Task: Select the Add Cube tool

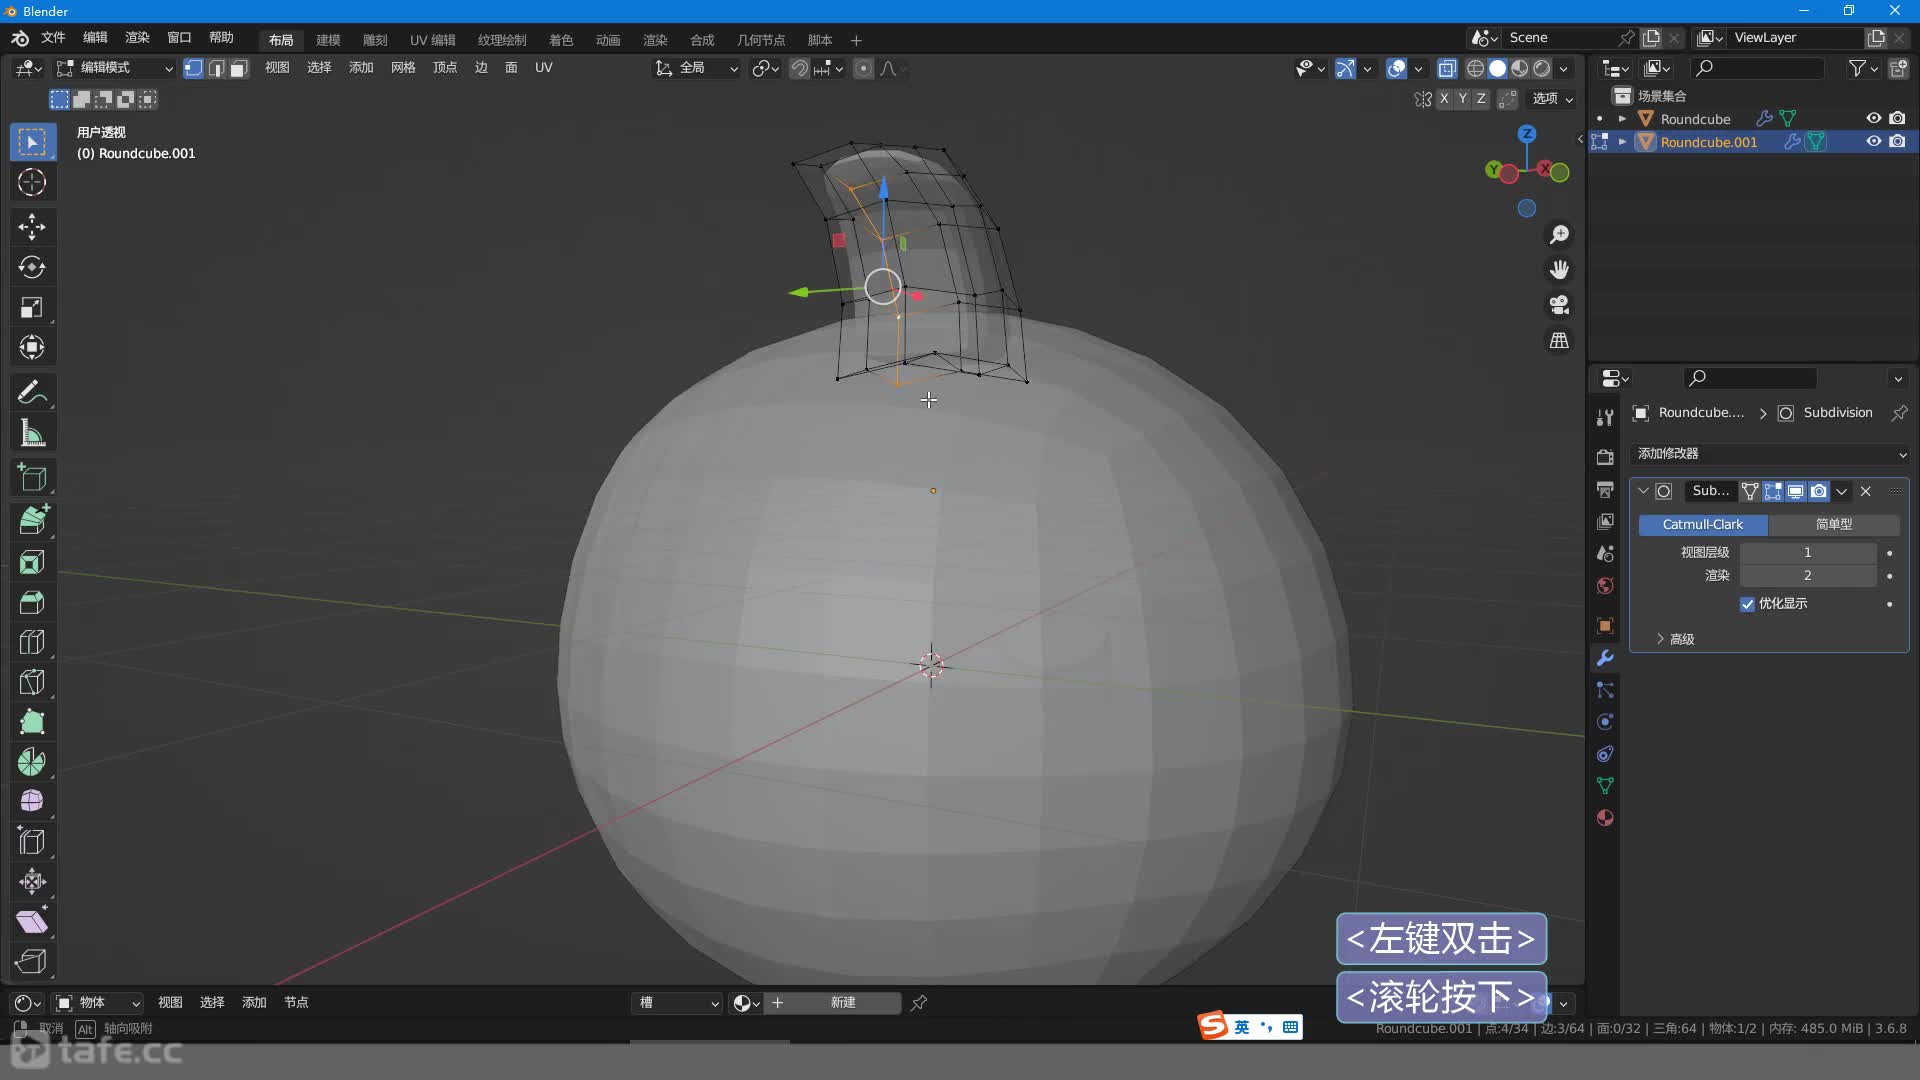Action: tap(32, 478)
